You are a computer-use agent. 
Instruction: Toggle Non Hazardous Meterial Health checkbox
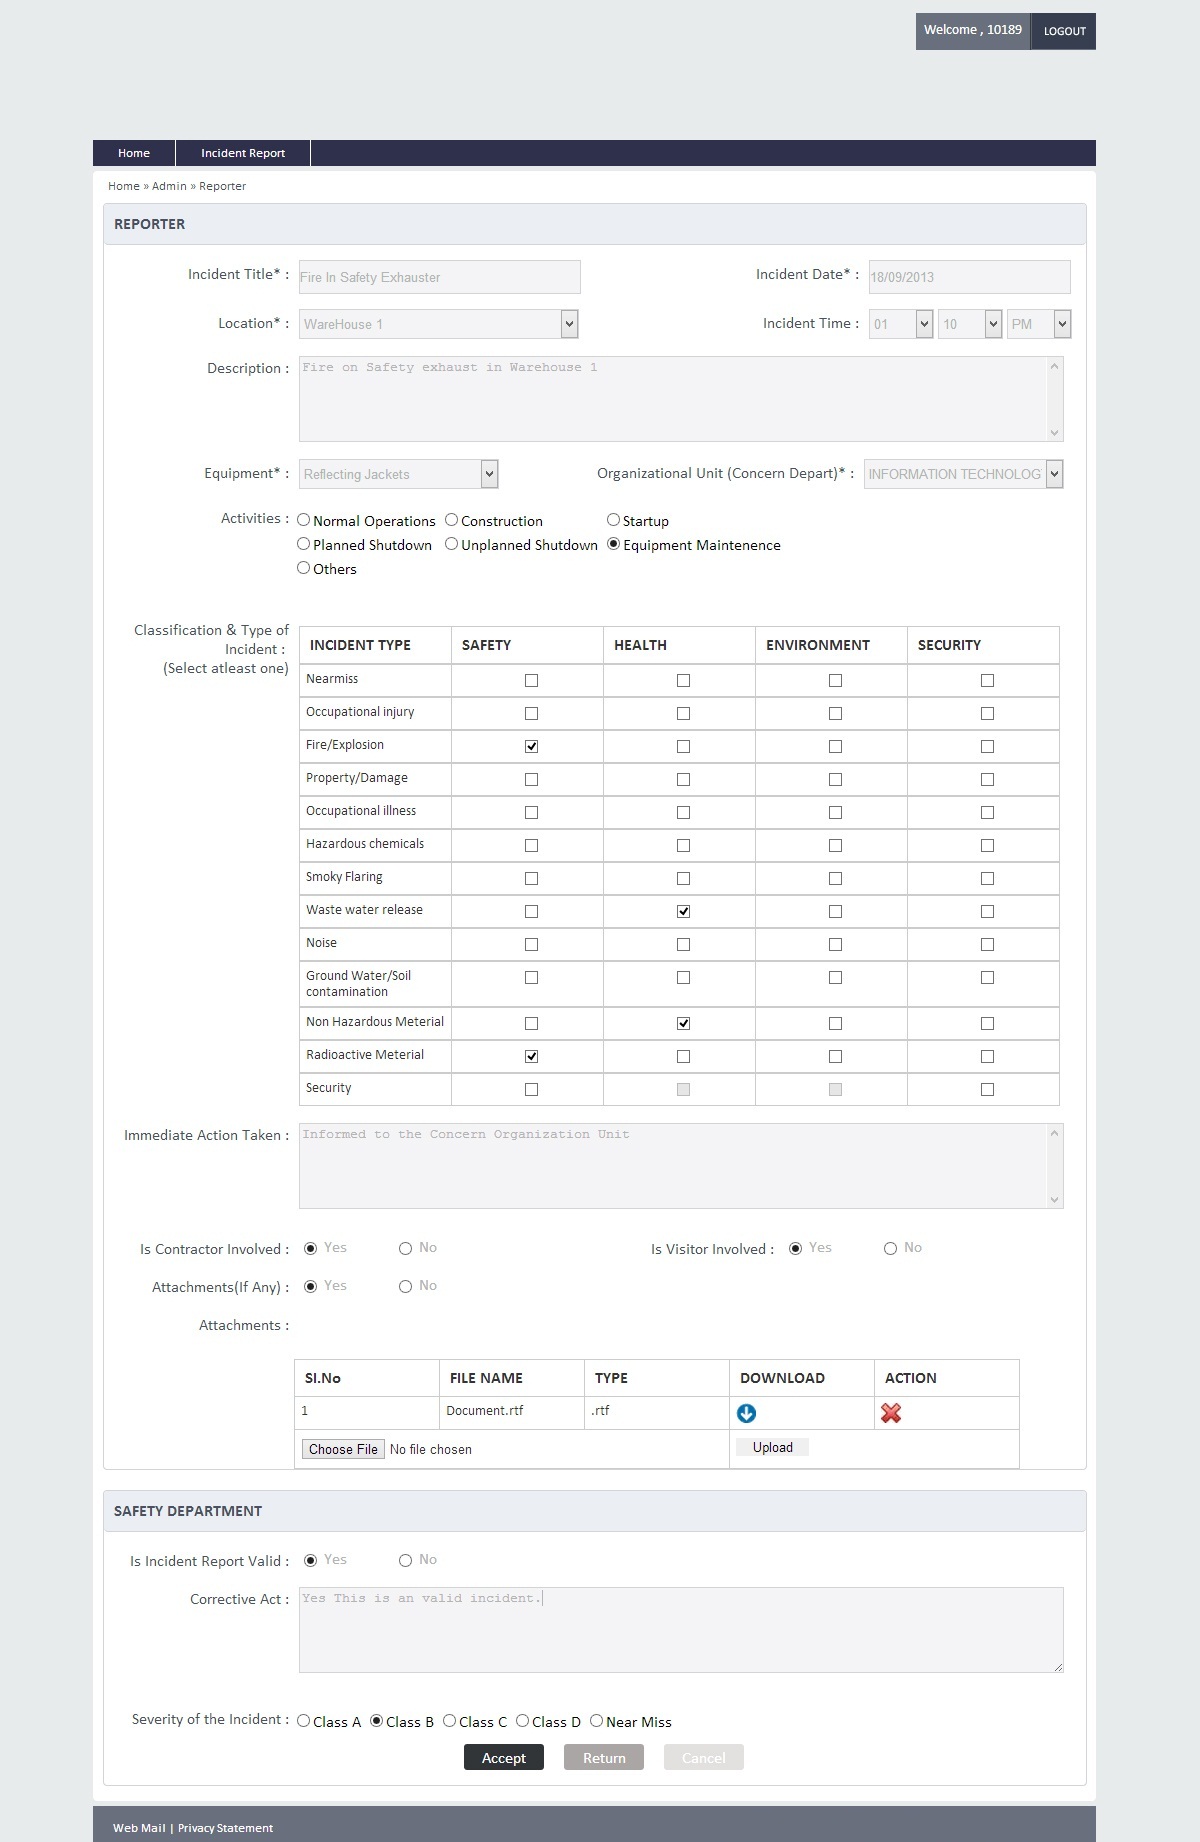coord(683,1023)
